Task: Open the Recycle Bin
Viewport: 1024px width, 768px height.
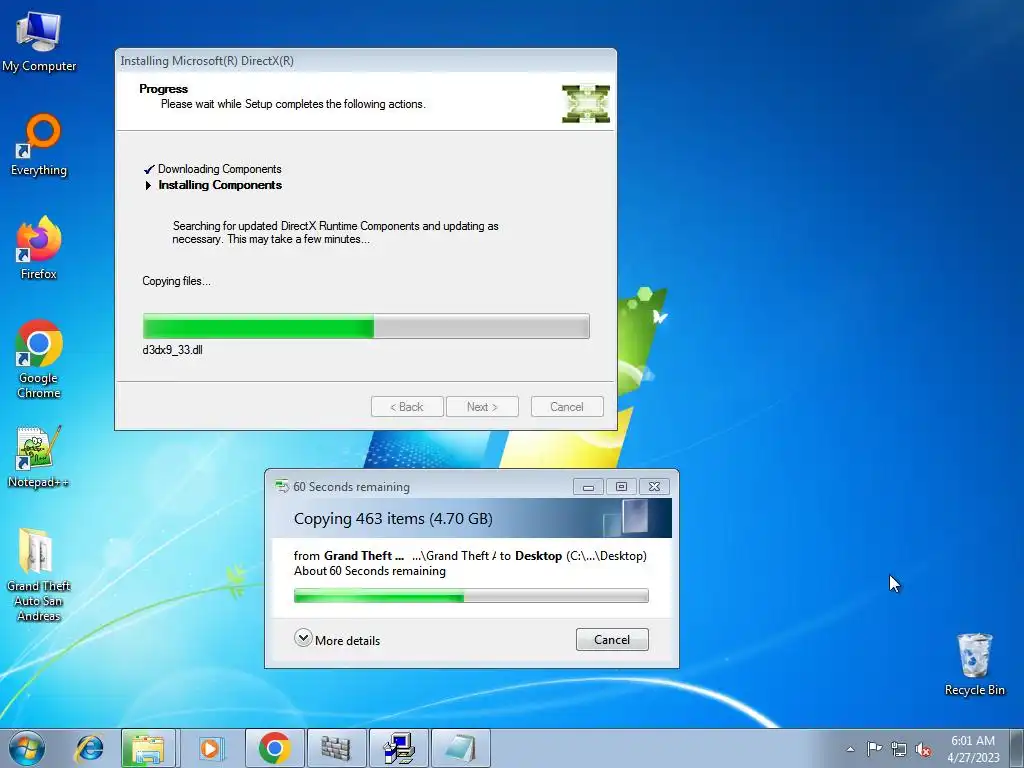Action: (x=974, y=664)
